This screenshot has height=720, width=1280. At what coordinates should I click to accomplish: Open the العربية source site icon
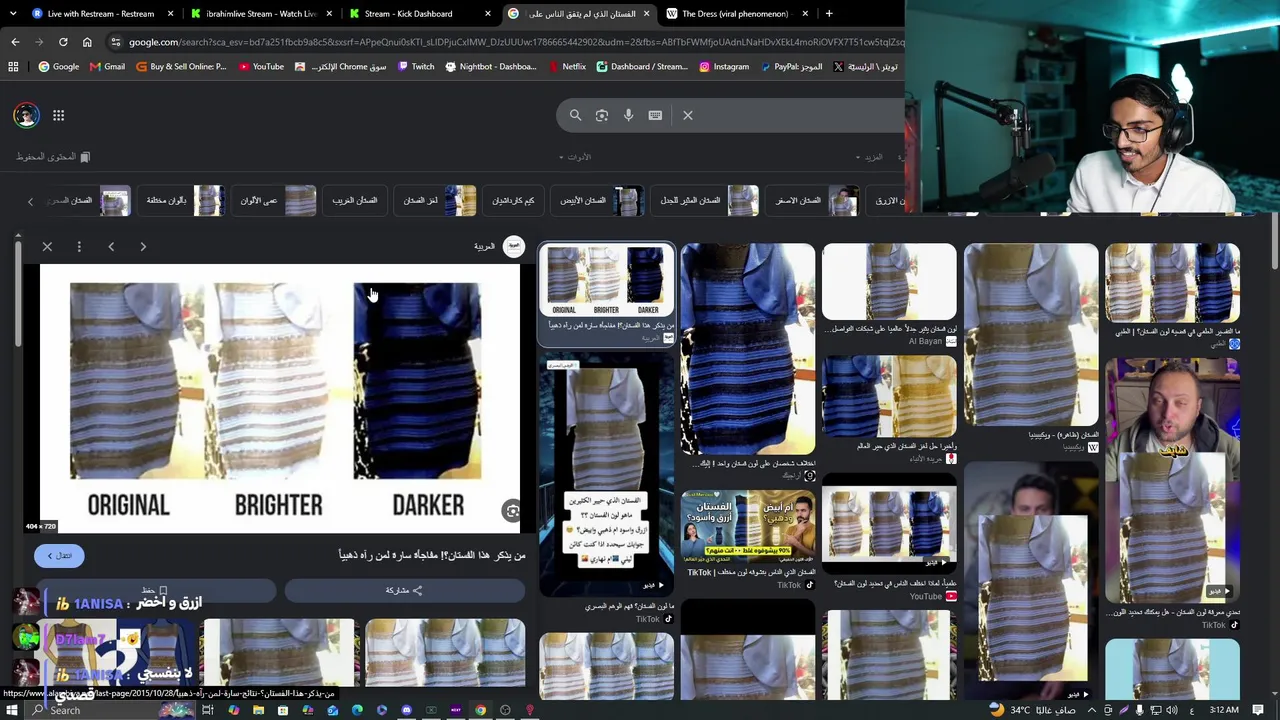pos(513,247)
